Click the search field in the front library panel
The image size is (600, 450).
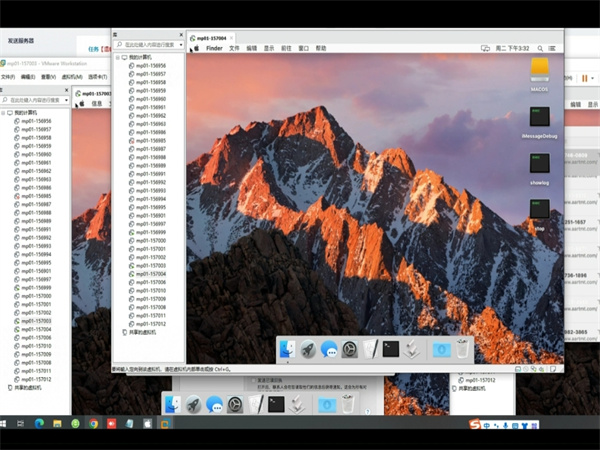click(148, 45)
